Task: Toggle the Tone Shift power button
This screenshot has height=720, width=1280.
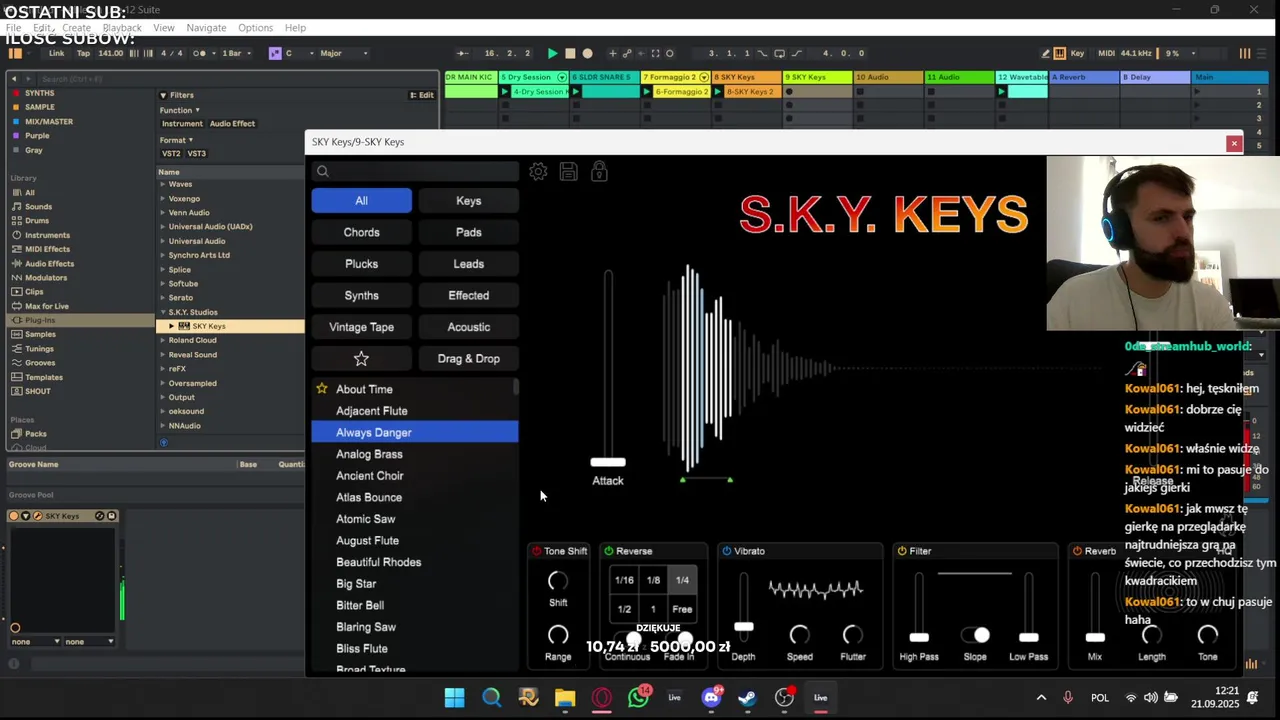Action: 536,551
